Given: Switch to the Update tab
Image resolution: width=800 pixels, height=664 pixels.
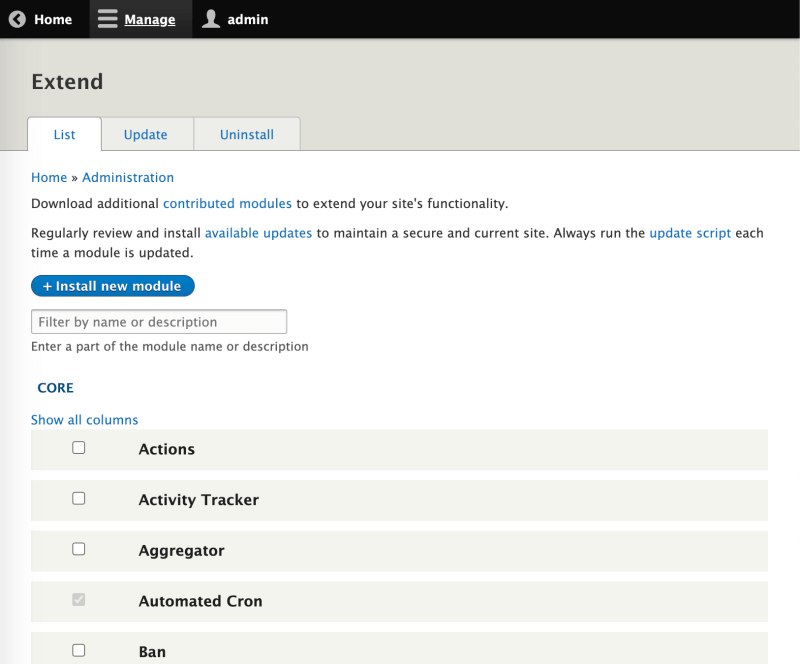Looking at the screenshot, I should pyautogui.click(x=146, y=135).
